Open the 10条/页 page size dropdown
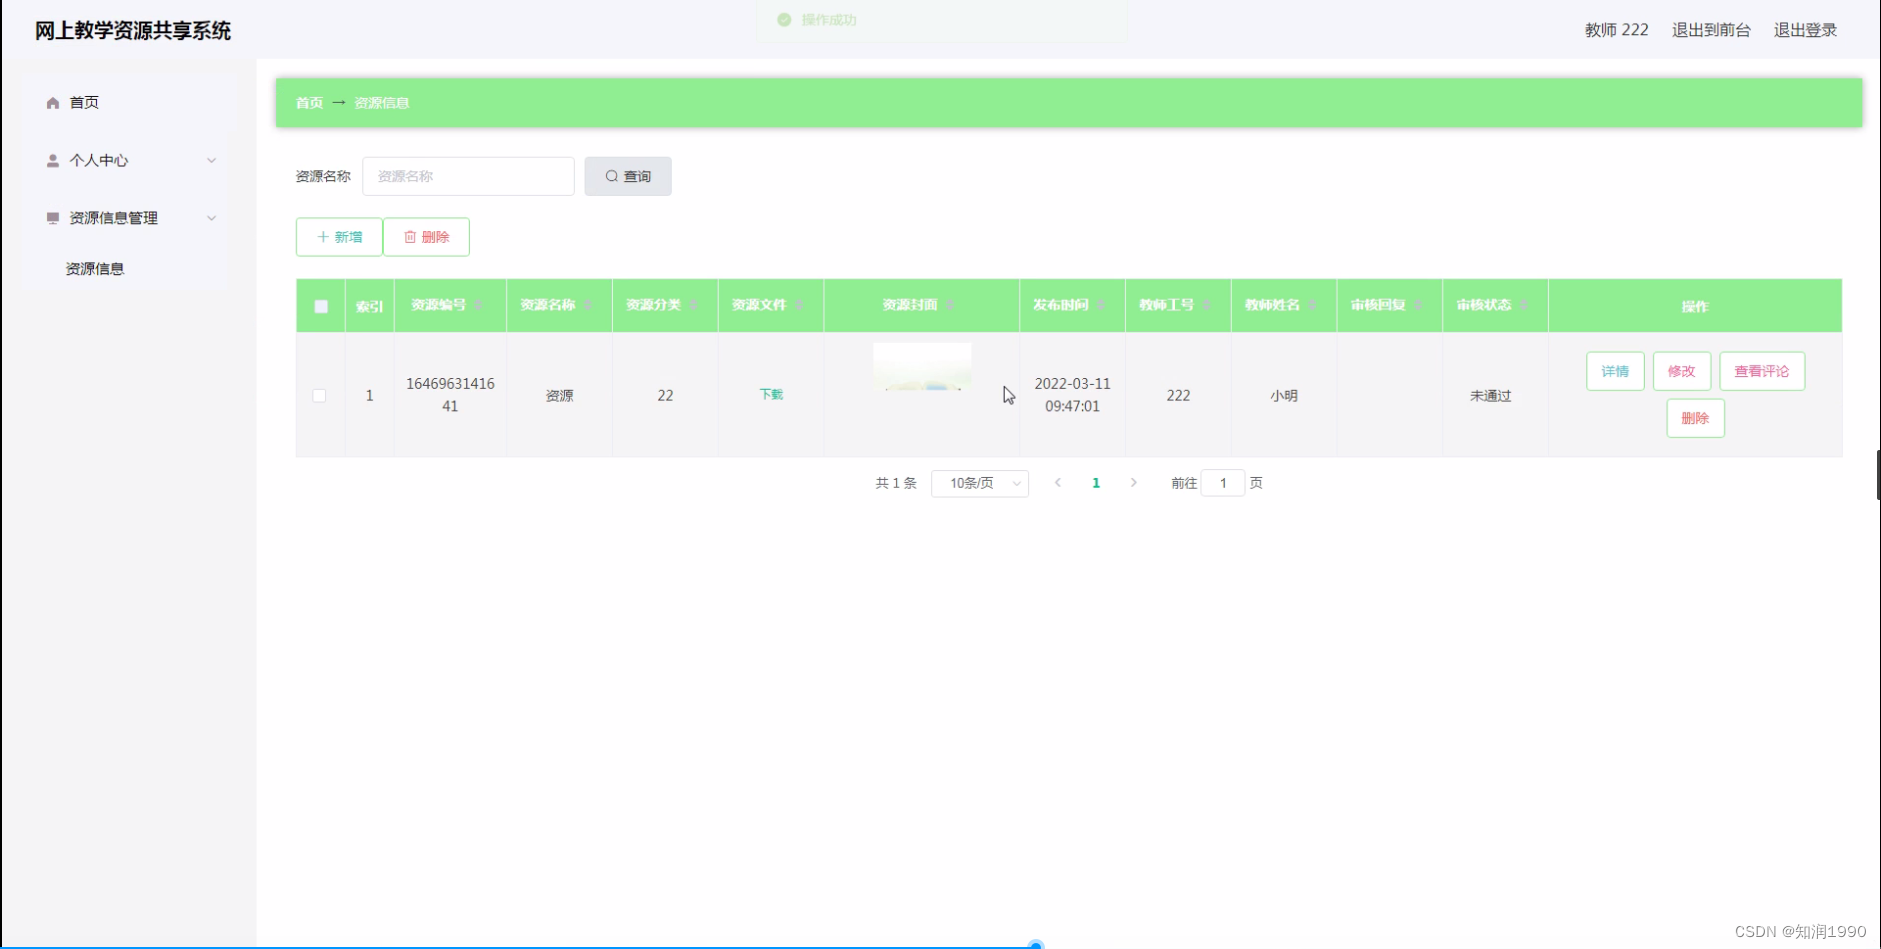1881x949 pixels. [x=979, y=483]
